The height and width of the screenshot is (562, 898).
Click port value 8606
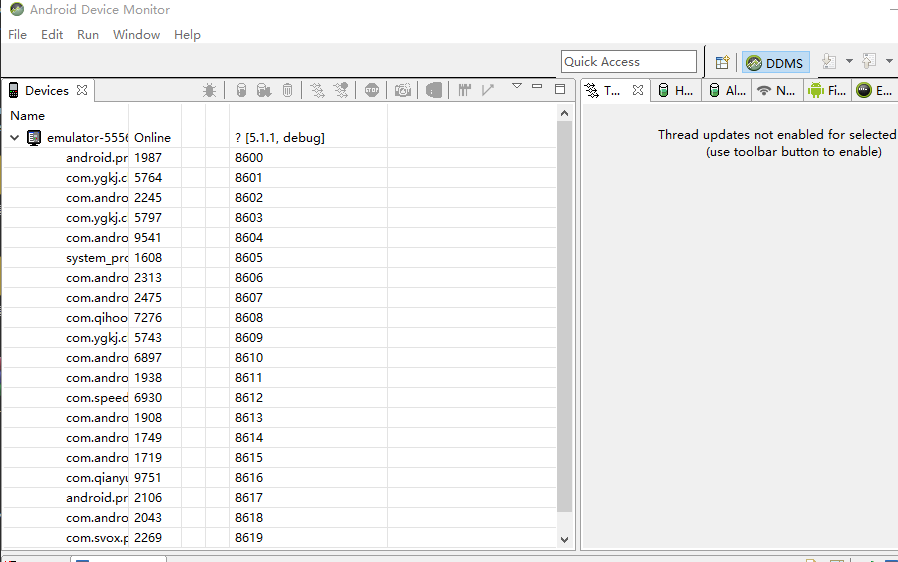pyautogui.click(x=249, y=278)
